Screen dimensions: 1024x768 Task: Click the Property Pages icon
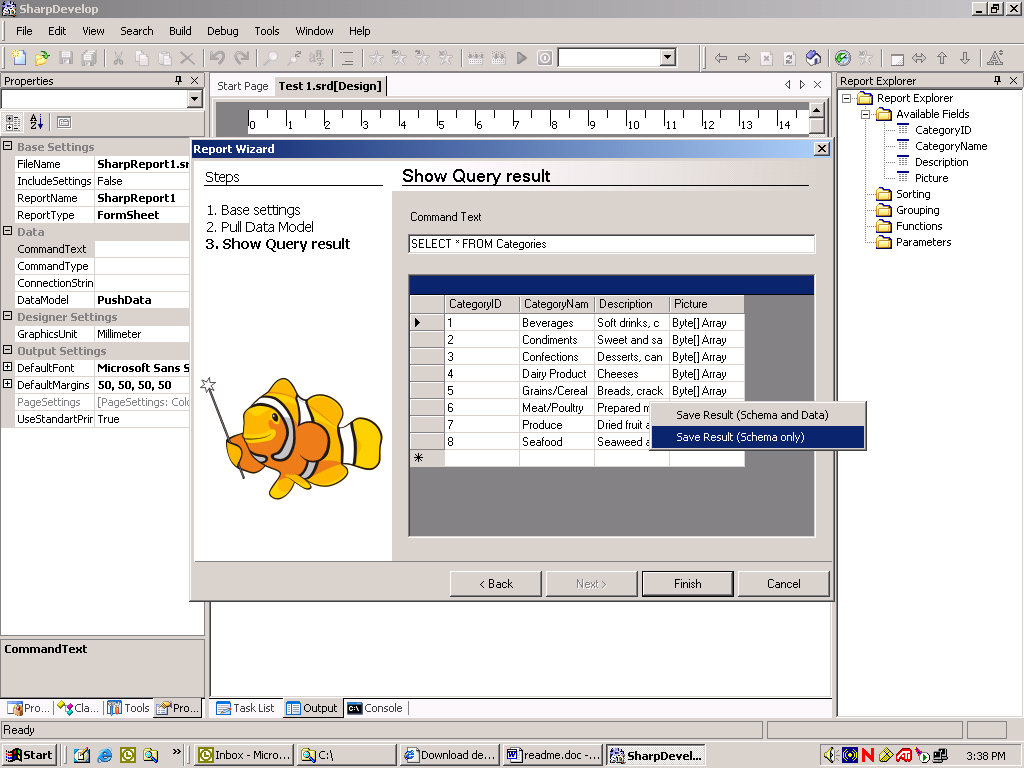tap(64, 122)
